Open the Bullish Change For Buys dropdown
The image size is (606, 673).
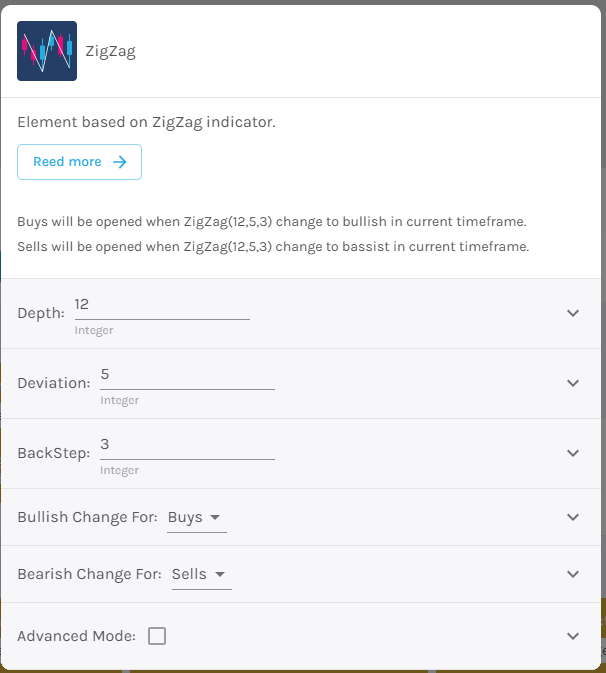(x=197, y=518)
